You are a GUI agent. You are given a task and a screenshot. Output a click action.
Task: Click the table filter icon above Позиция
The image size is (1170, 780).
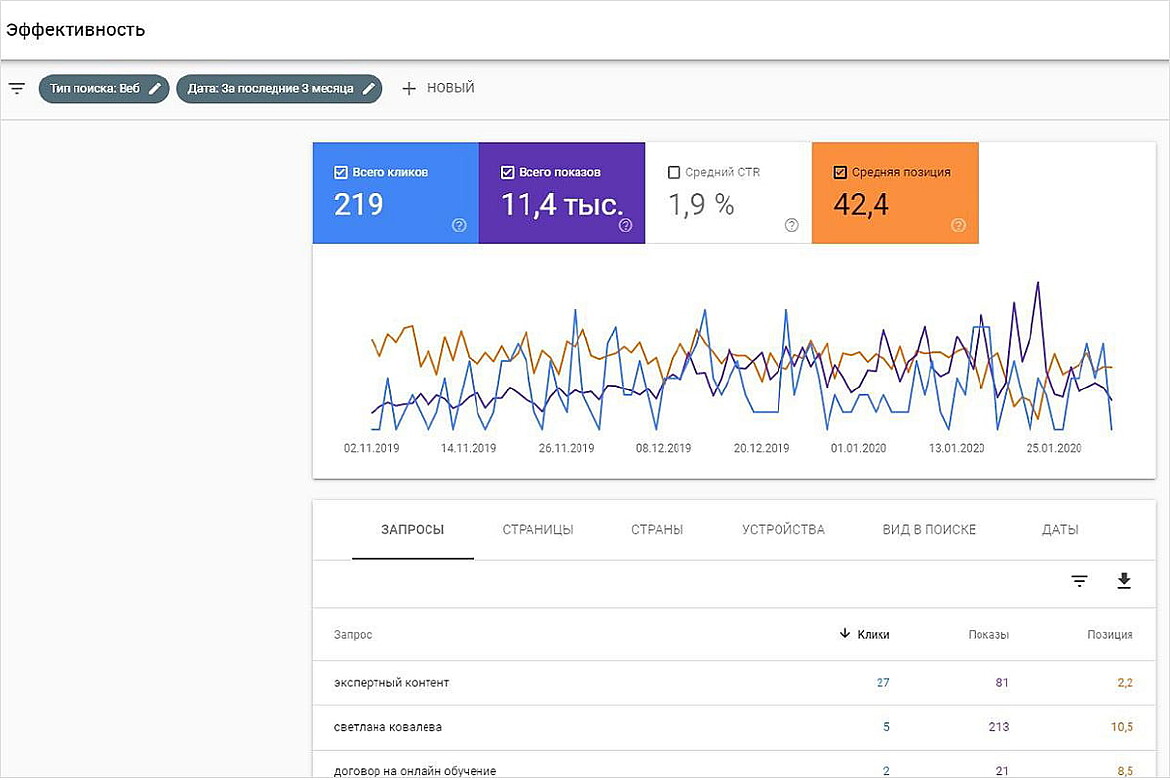pyautogui.click(x=1079, y=581)
